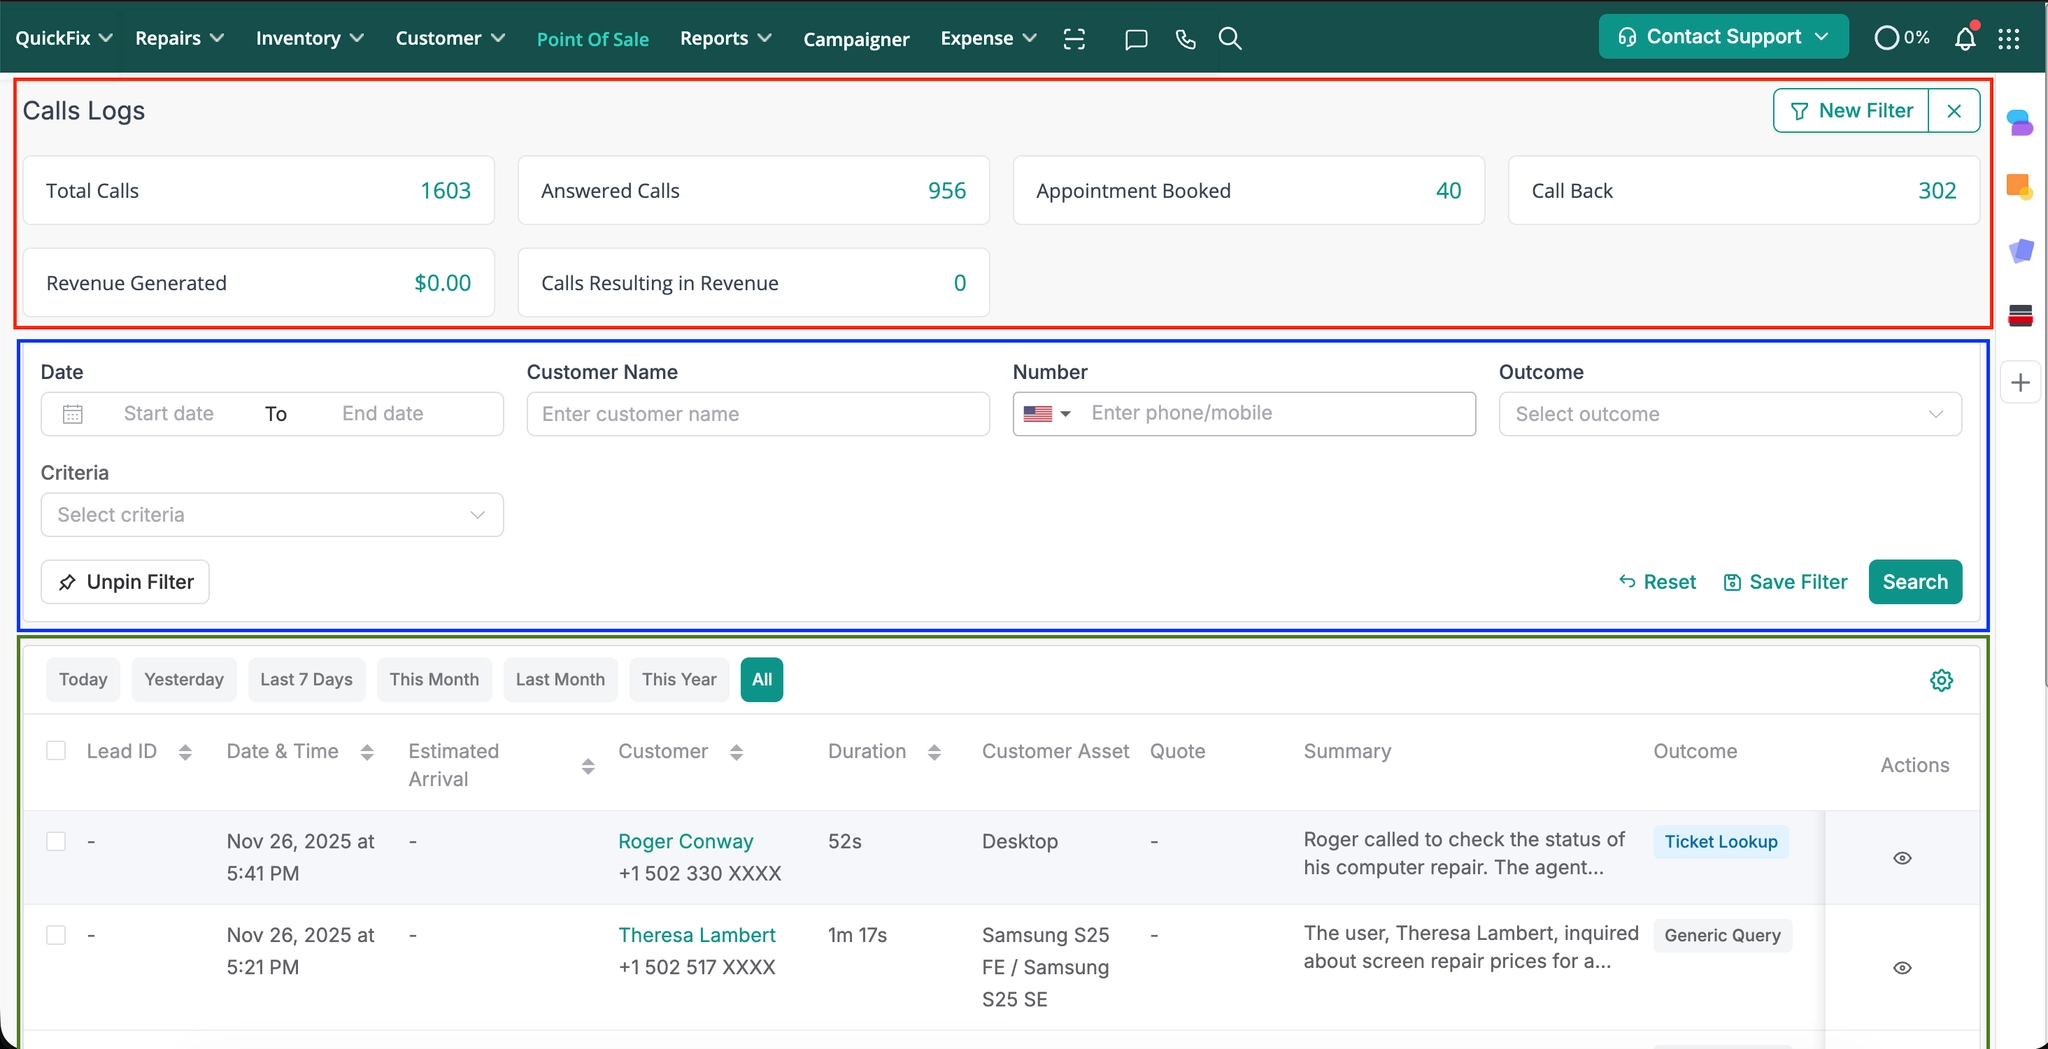Check the select-all checkbox in table header
This screenshot has width=2048, height=1049.
point(56,751)
